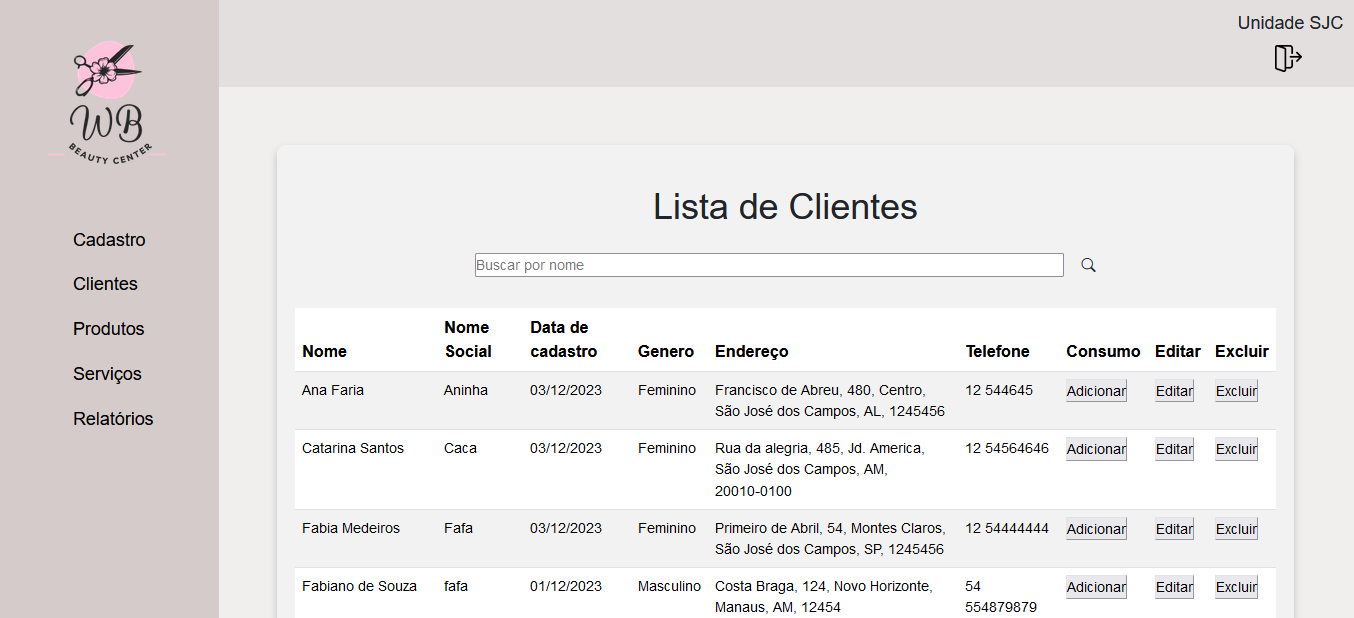This screenshot has height=618, width=1354.
Task: Click the Lista de Clientes heading
Action: click(785, 207)
